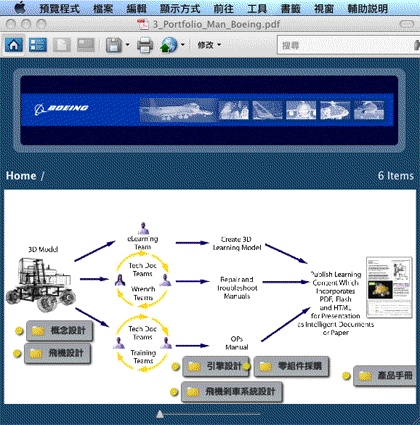Click yellow dot beside 產品手冊 folder
Screen dimensions: 420x425
point(346,376)
